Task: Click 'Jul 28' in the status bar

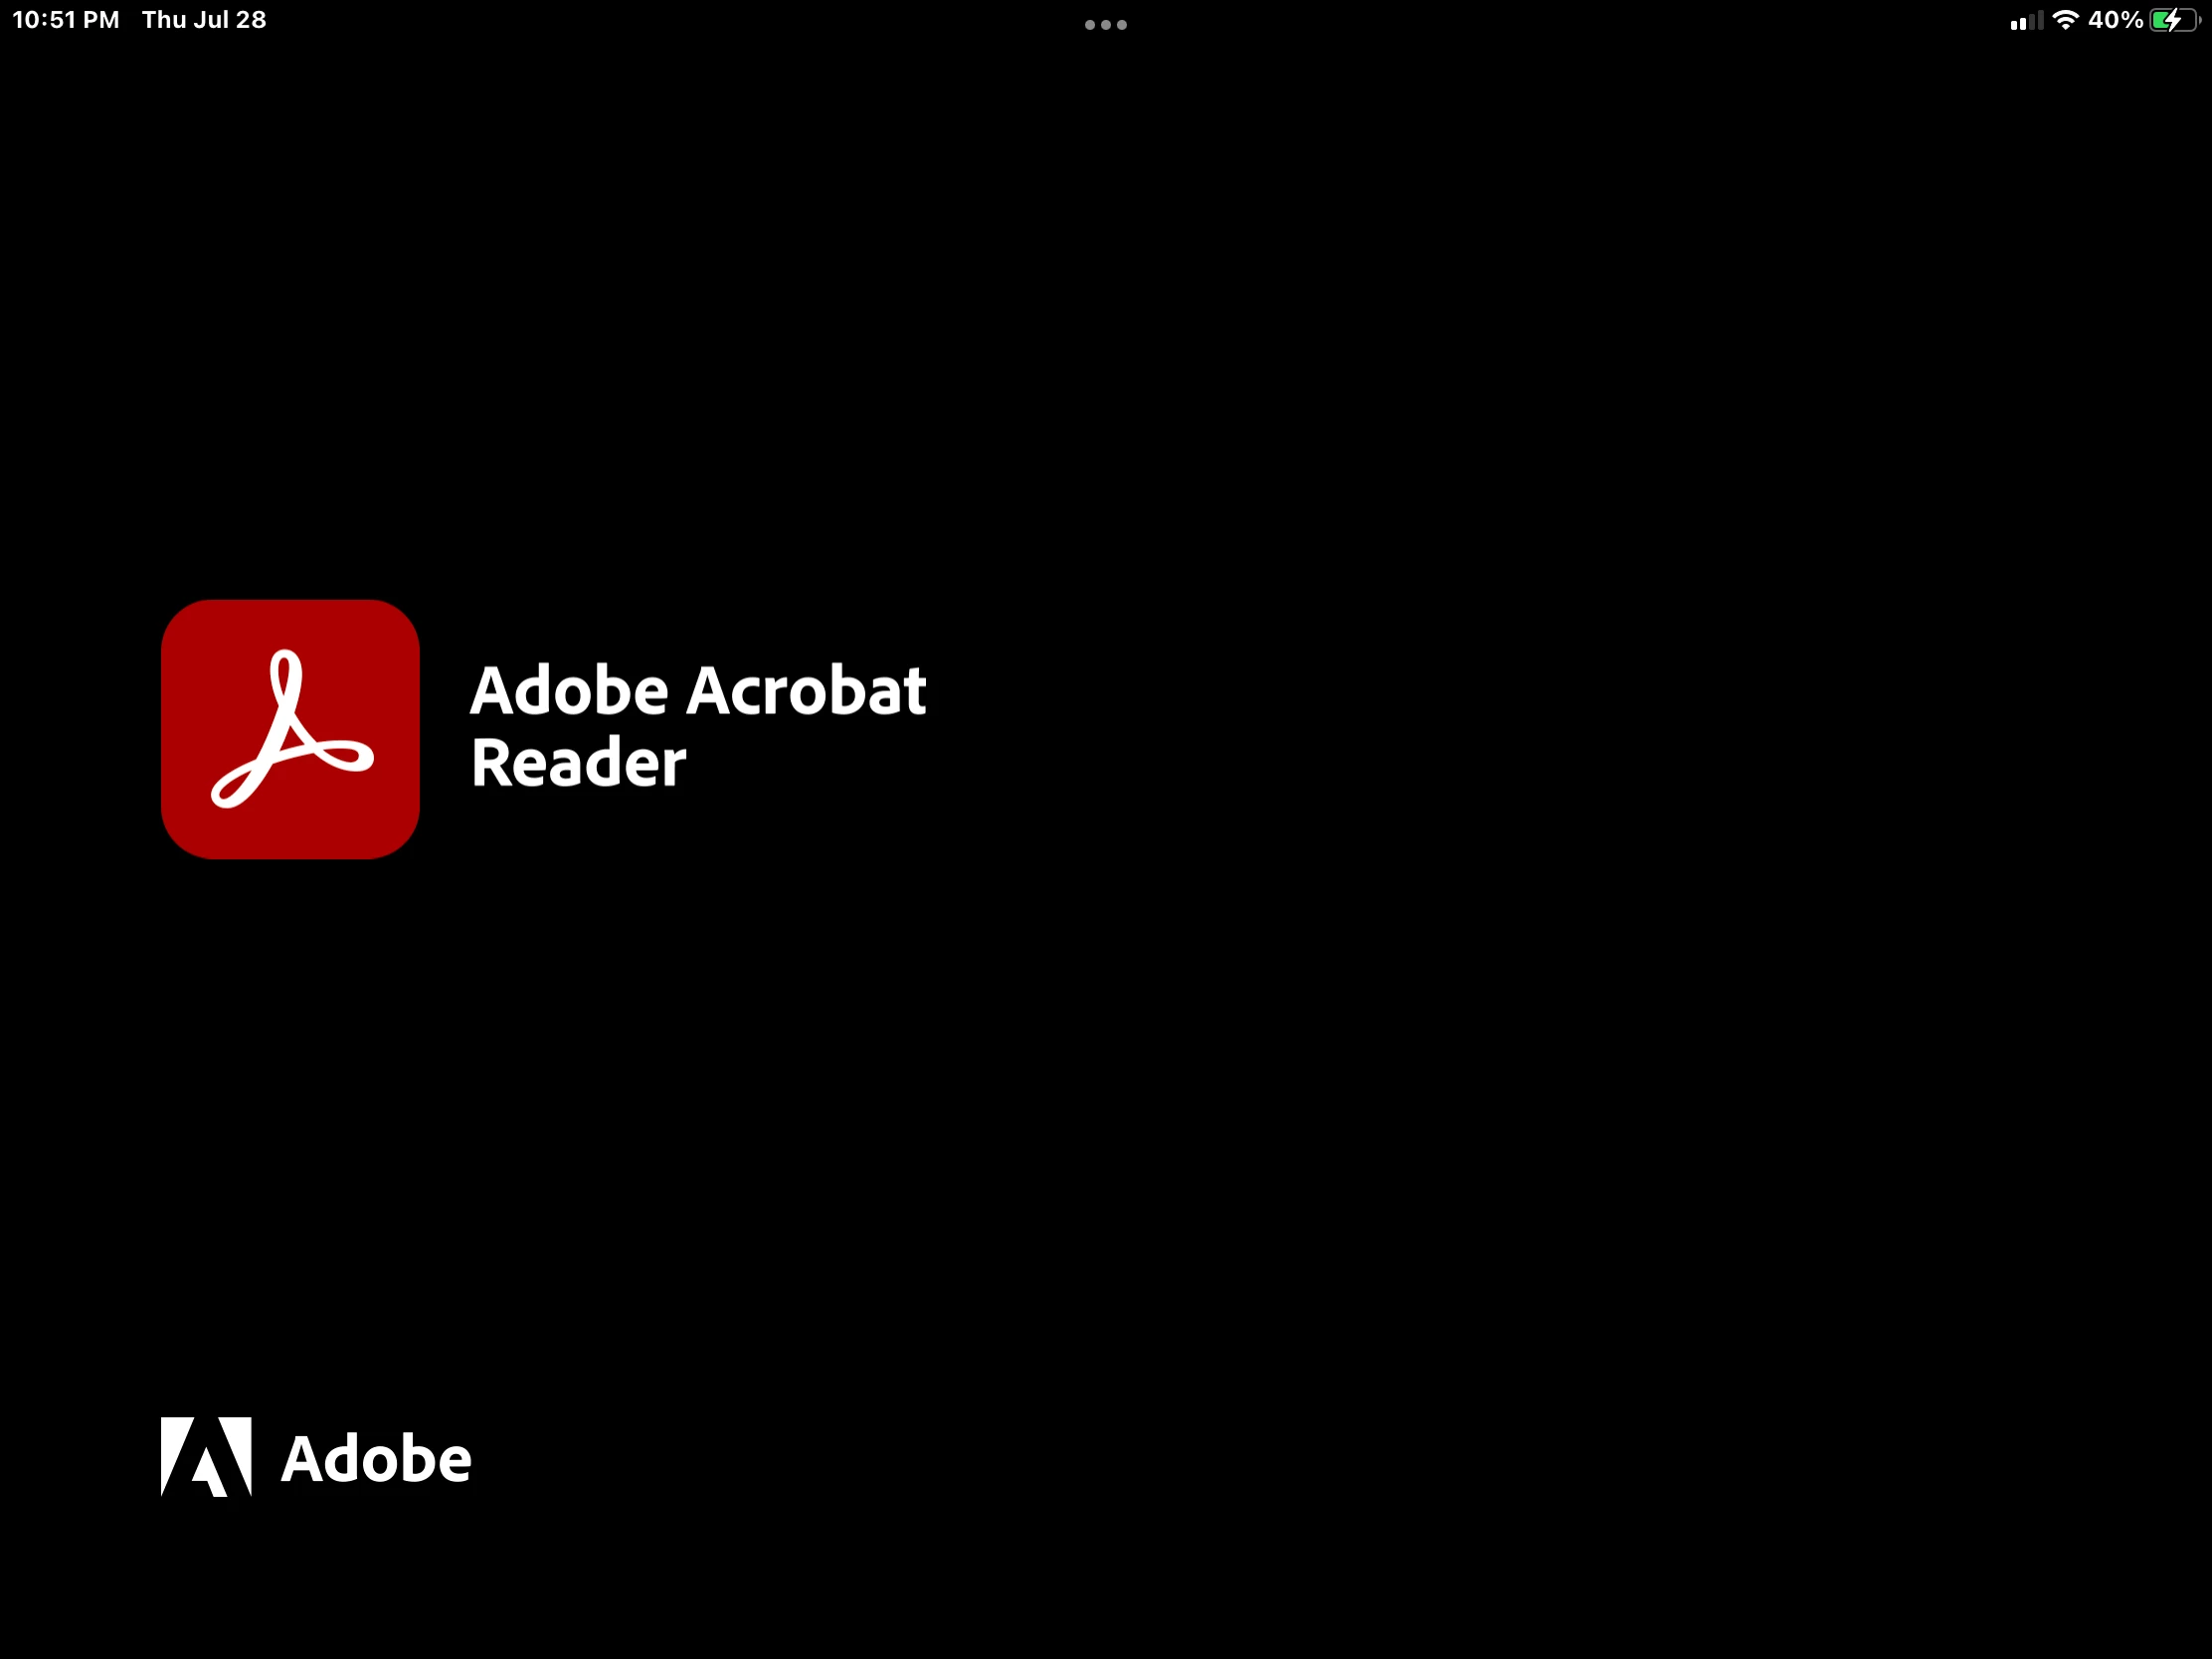Action: click(230, 20)
